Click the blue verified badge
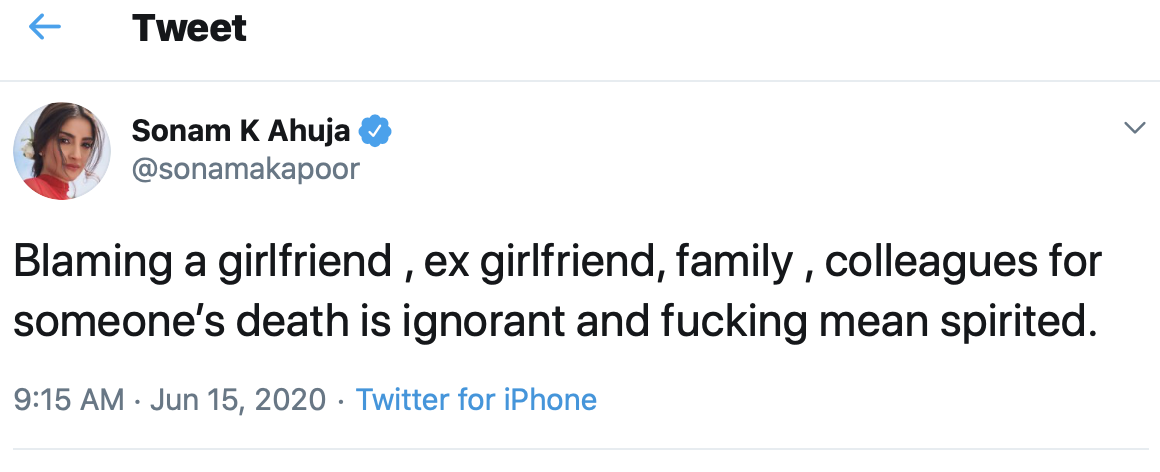 (375, 130)
